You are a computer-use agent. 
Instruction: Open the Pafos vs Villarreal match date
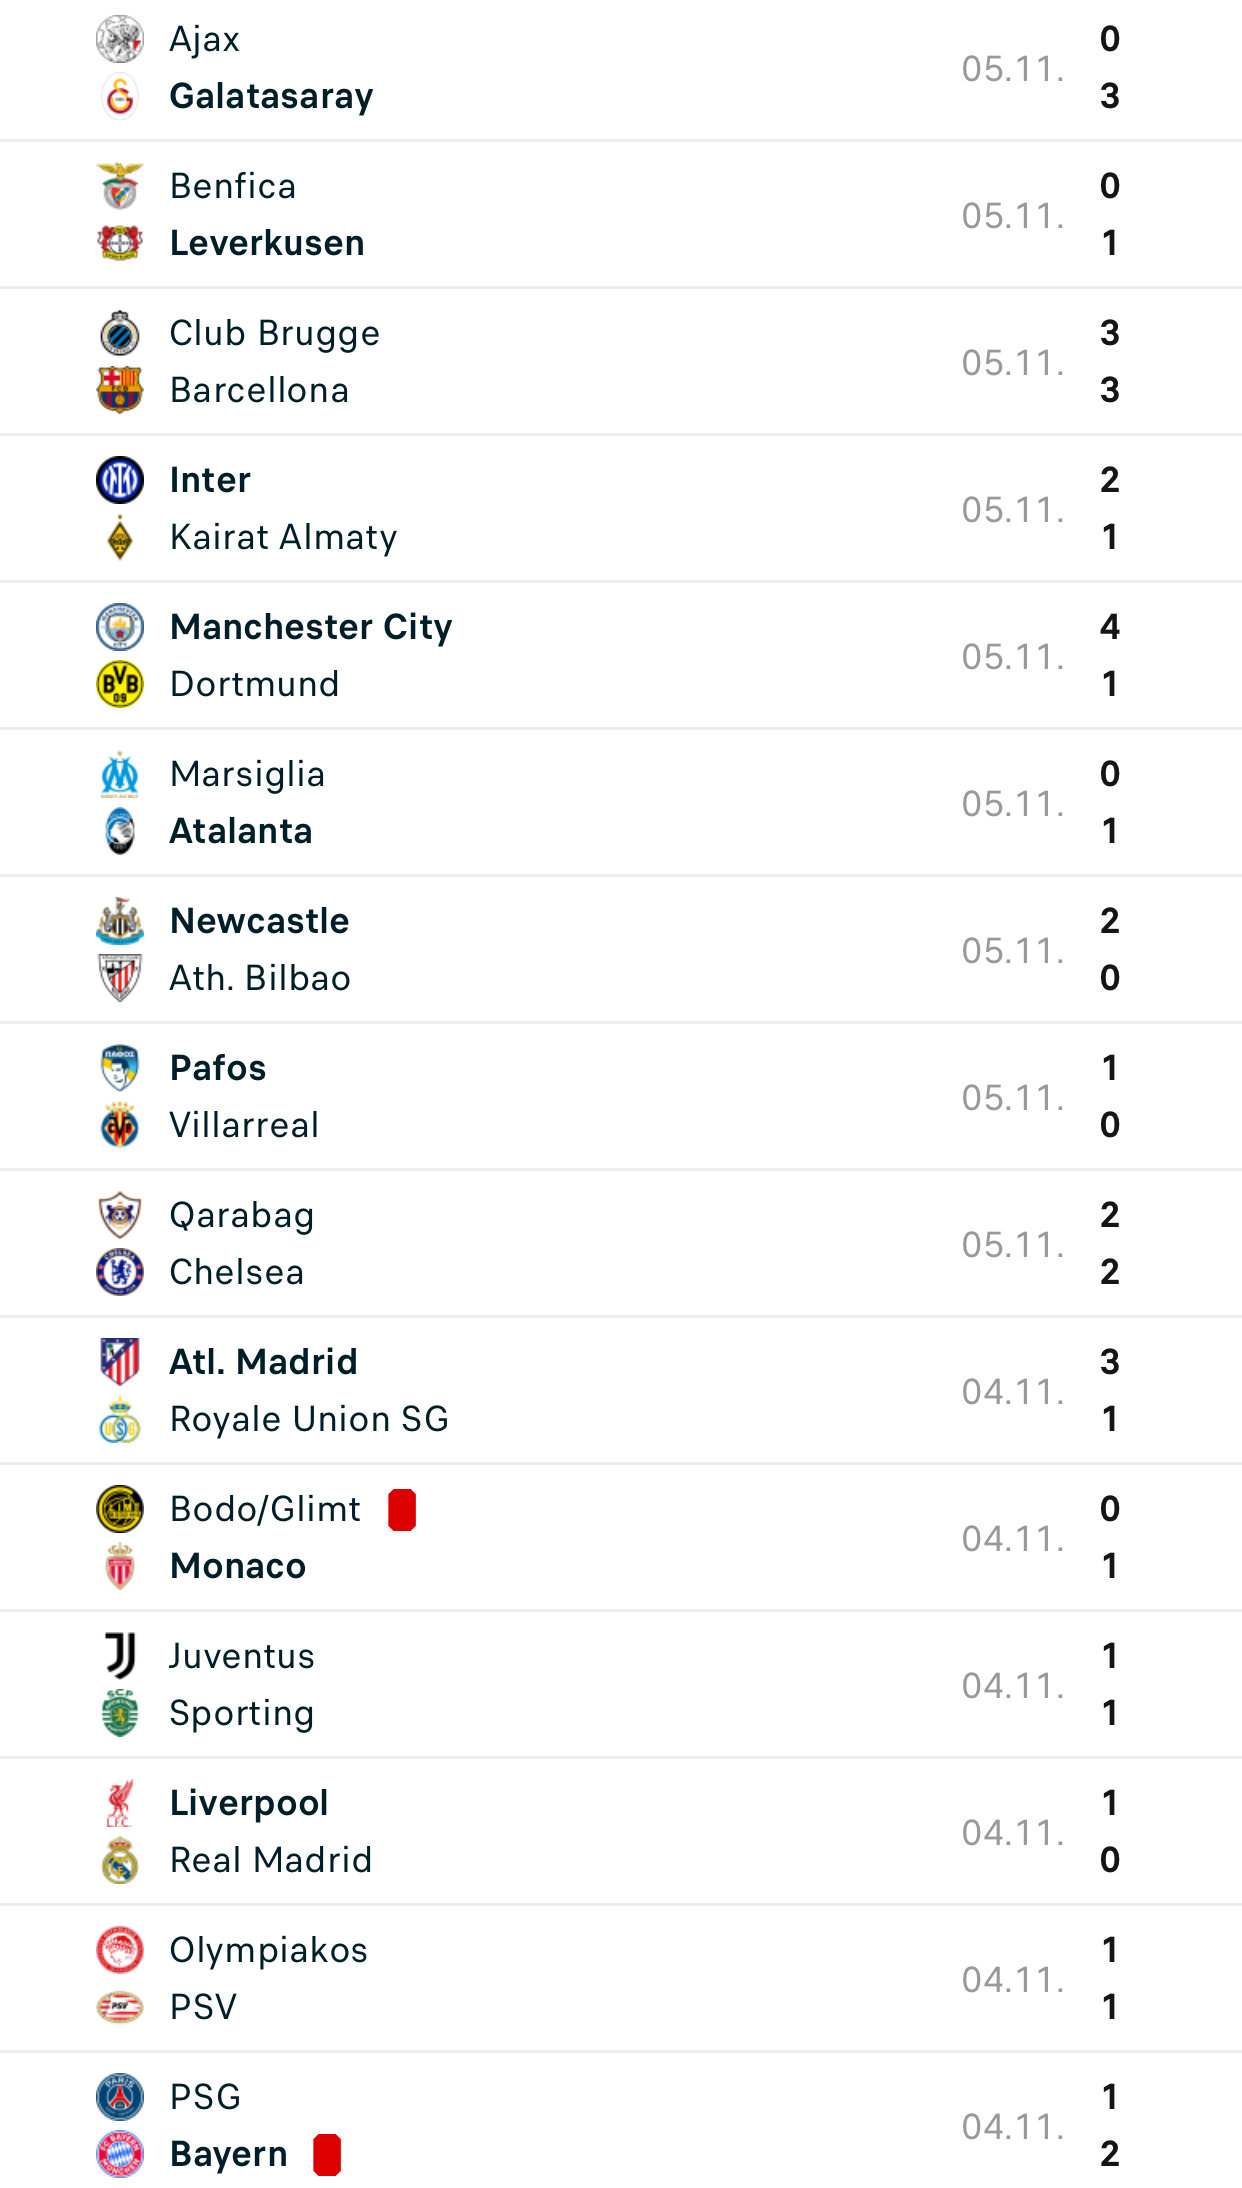[1012, 1098]
